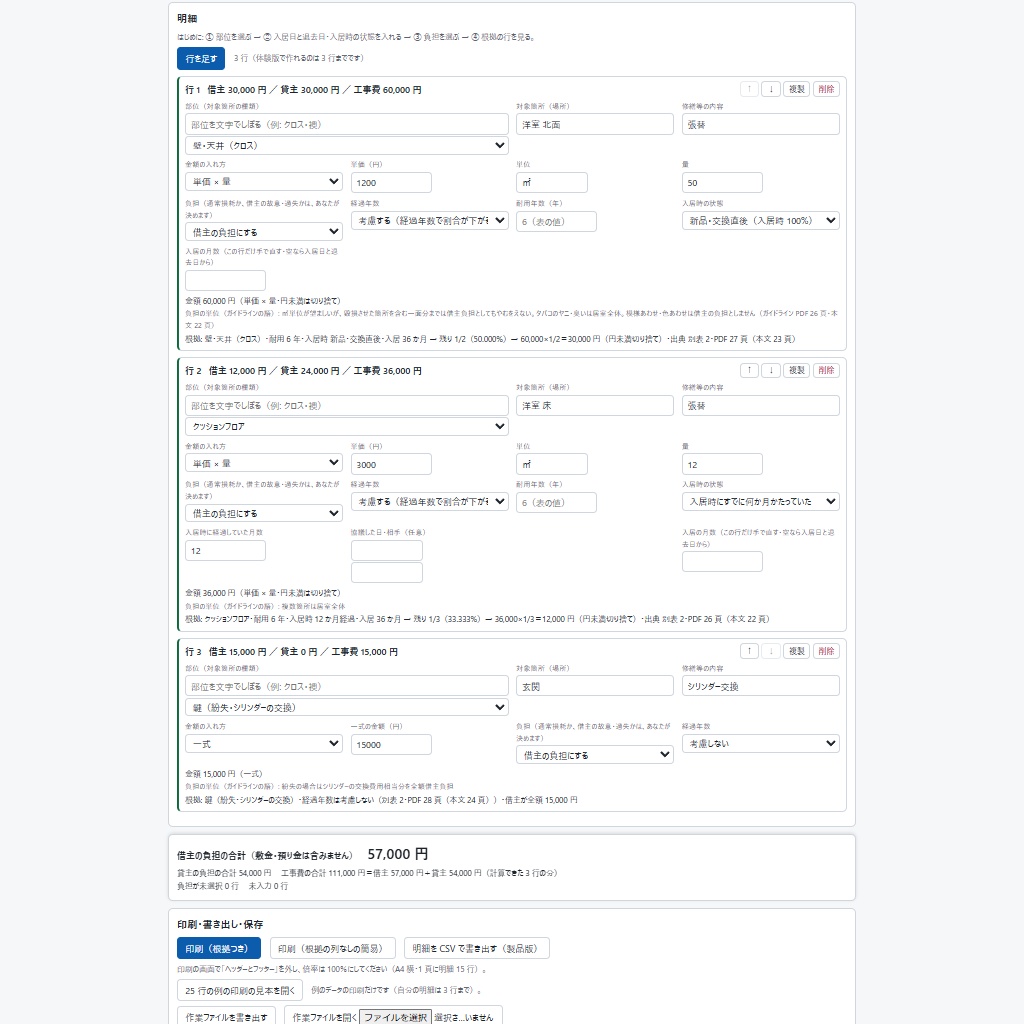Viewport: 1024px width, 1024px height.
Task: Open row 3 金額の入れ方 dropdown showing 一式
Action: [264, 743]
